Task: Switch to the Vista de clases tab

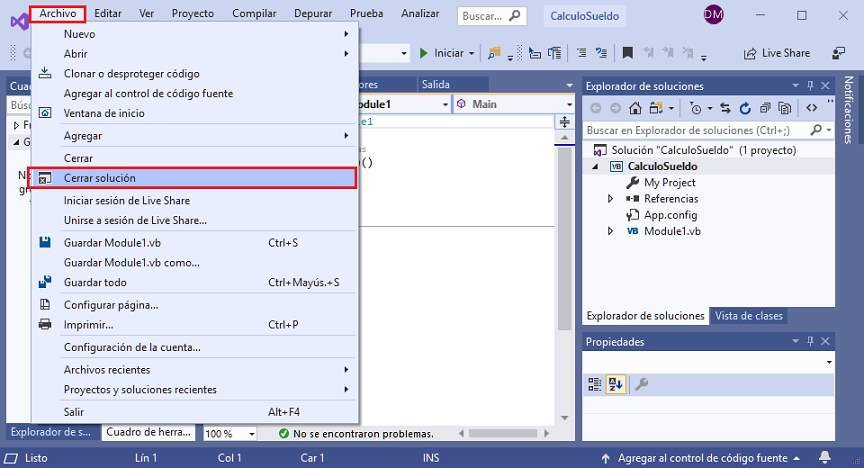Action: (748, 316)
